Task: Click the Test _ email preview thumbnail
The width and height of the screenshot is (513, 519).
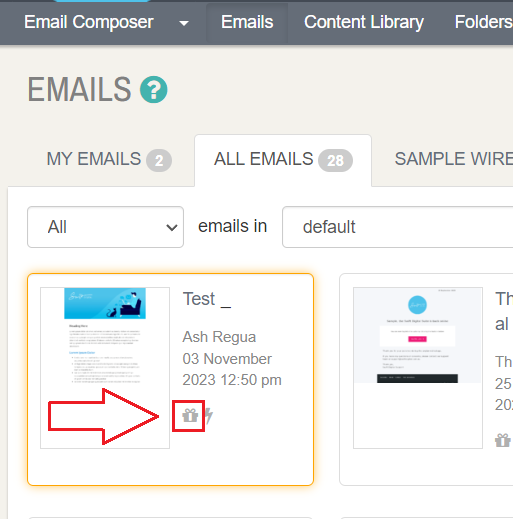Action: pos(105,368)
